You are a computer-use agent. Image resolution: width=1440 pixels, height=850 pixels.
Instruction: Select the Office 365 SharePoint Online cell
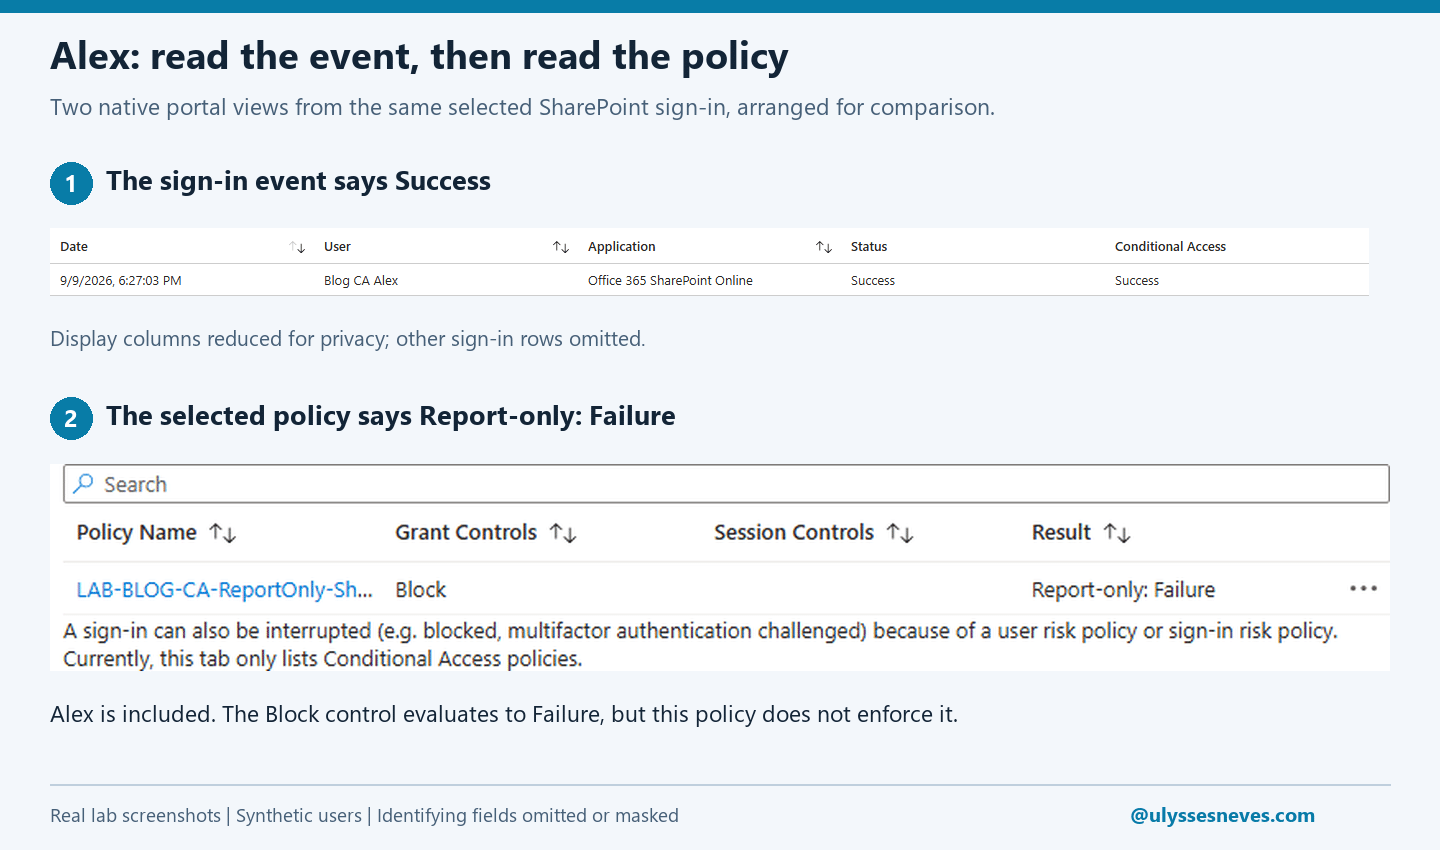click(670, 281)
